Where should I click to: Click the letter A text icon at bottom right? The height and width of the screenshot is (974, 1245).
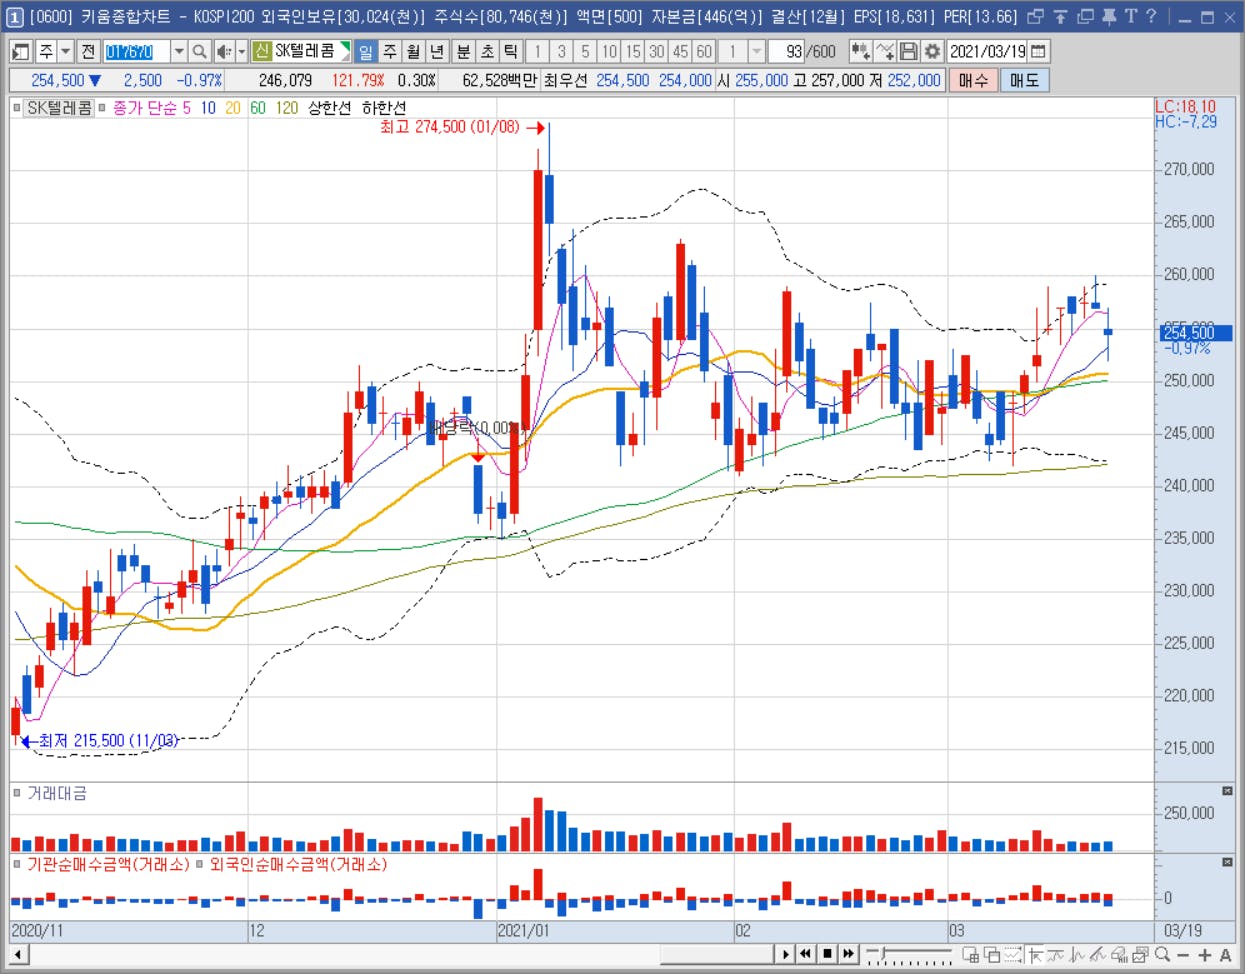point(1225,955)
